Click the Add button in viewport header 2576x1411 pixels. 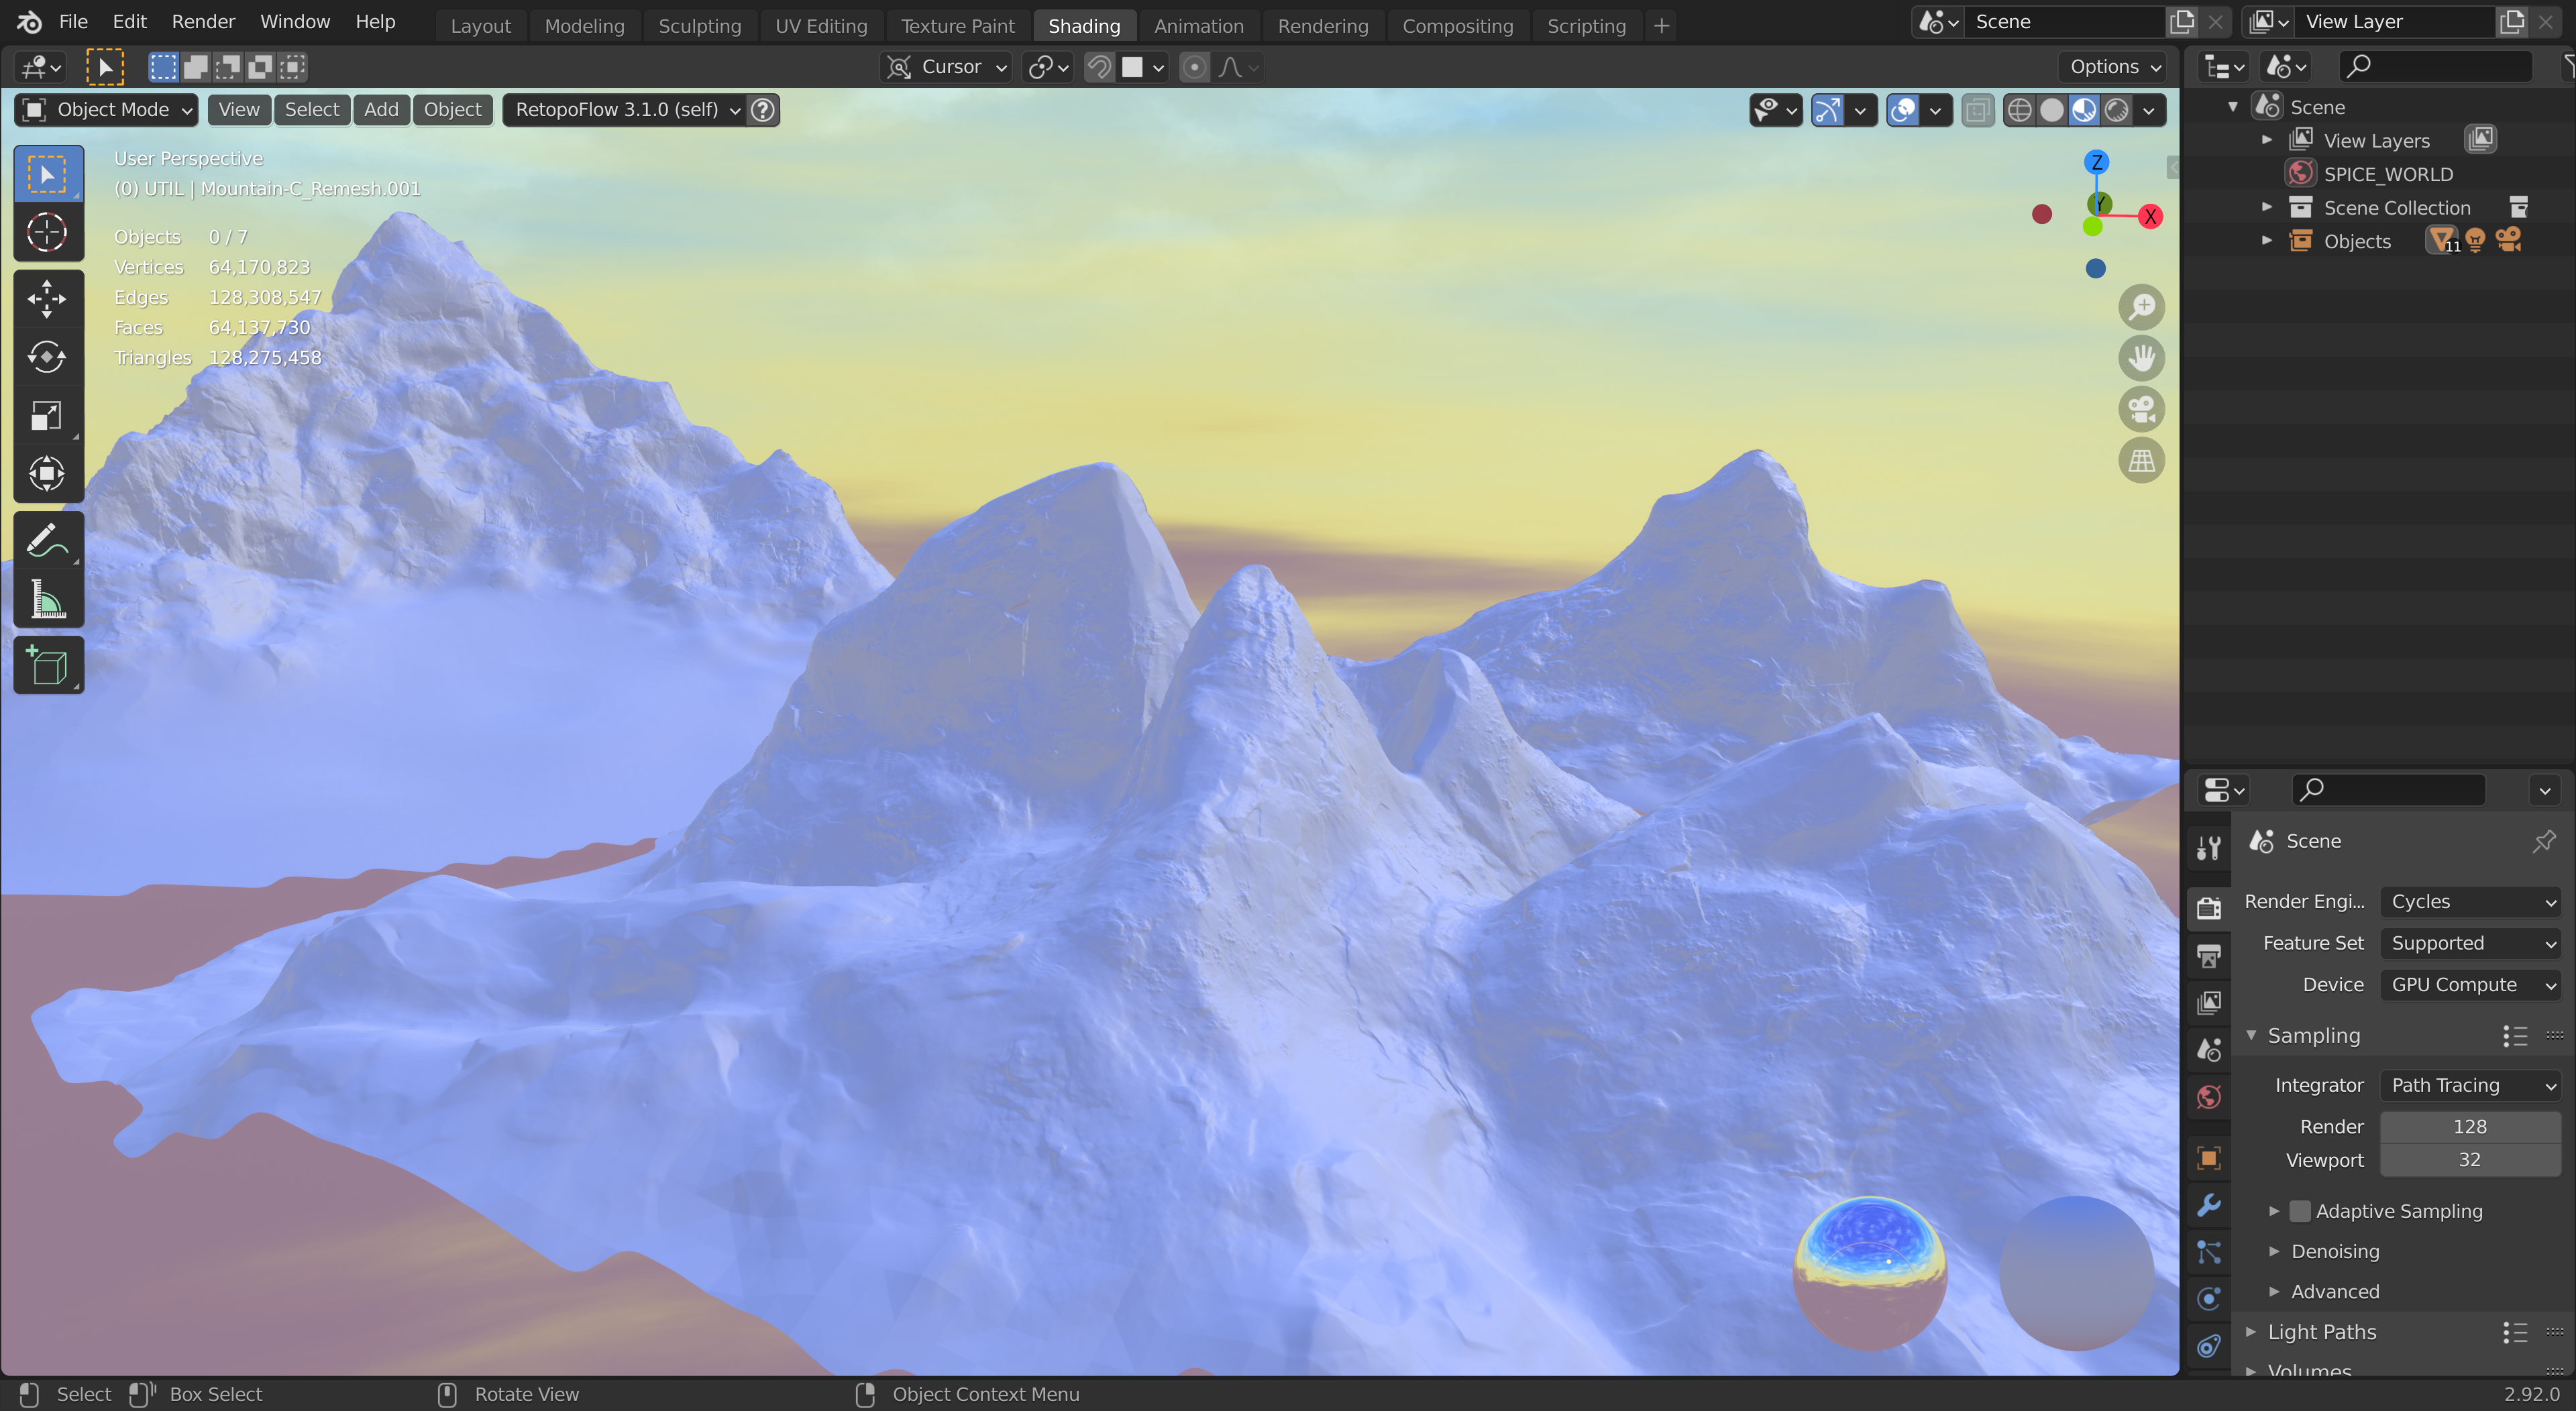click(x=381, y=110)
